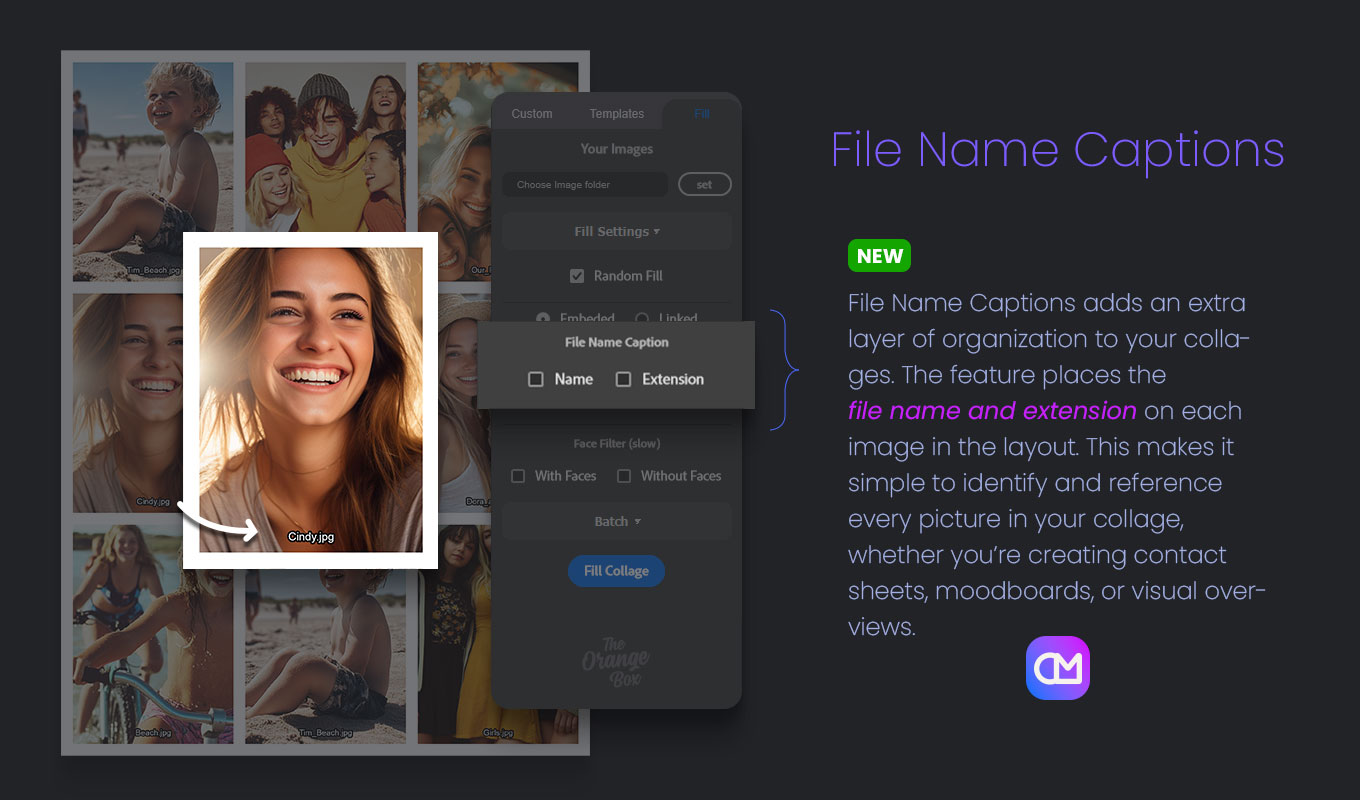Tick the Without Faces filter checkbox
1360x800 pixels.
(624, 476)
